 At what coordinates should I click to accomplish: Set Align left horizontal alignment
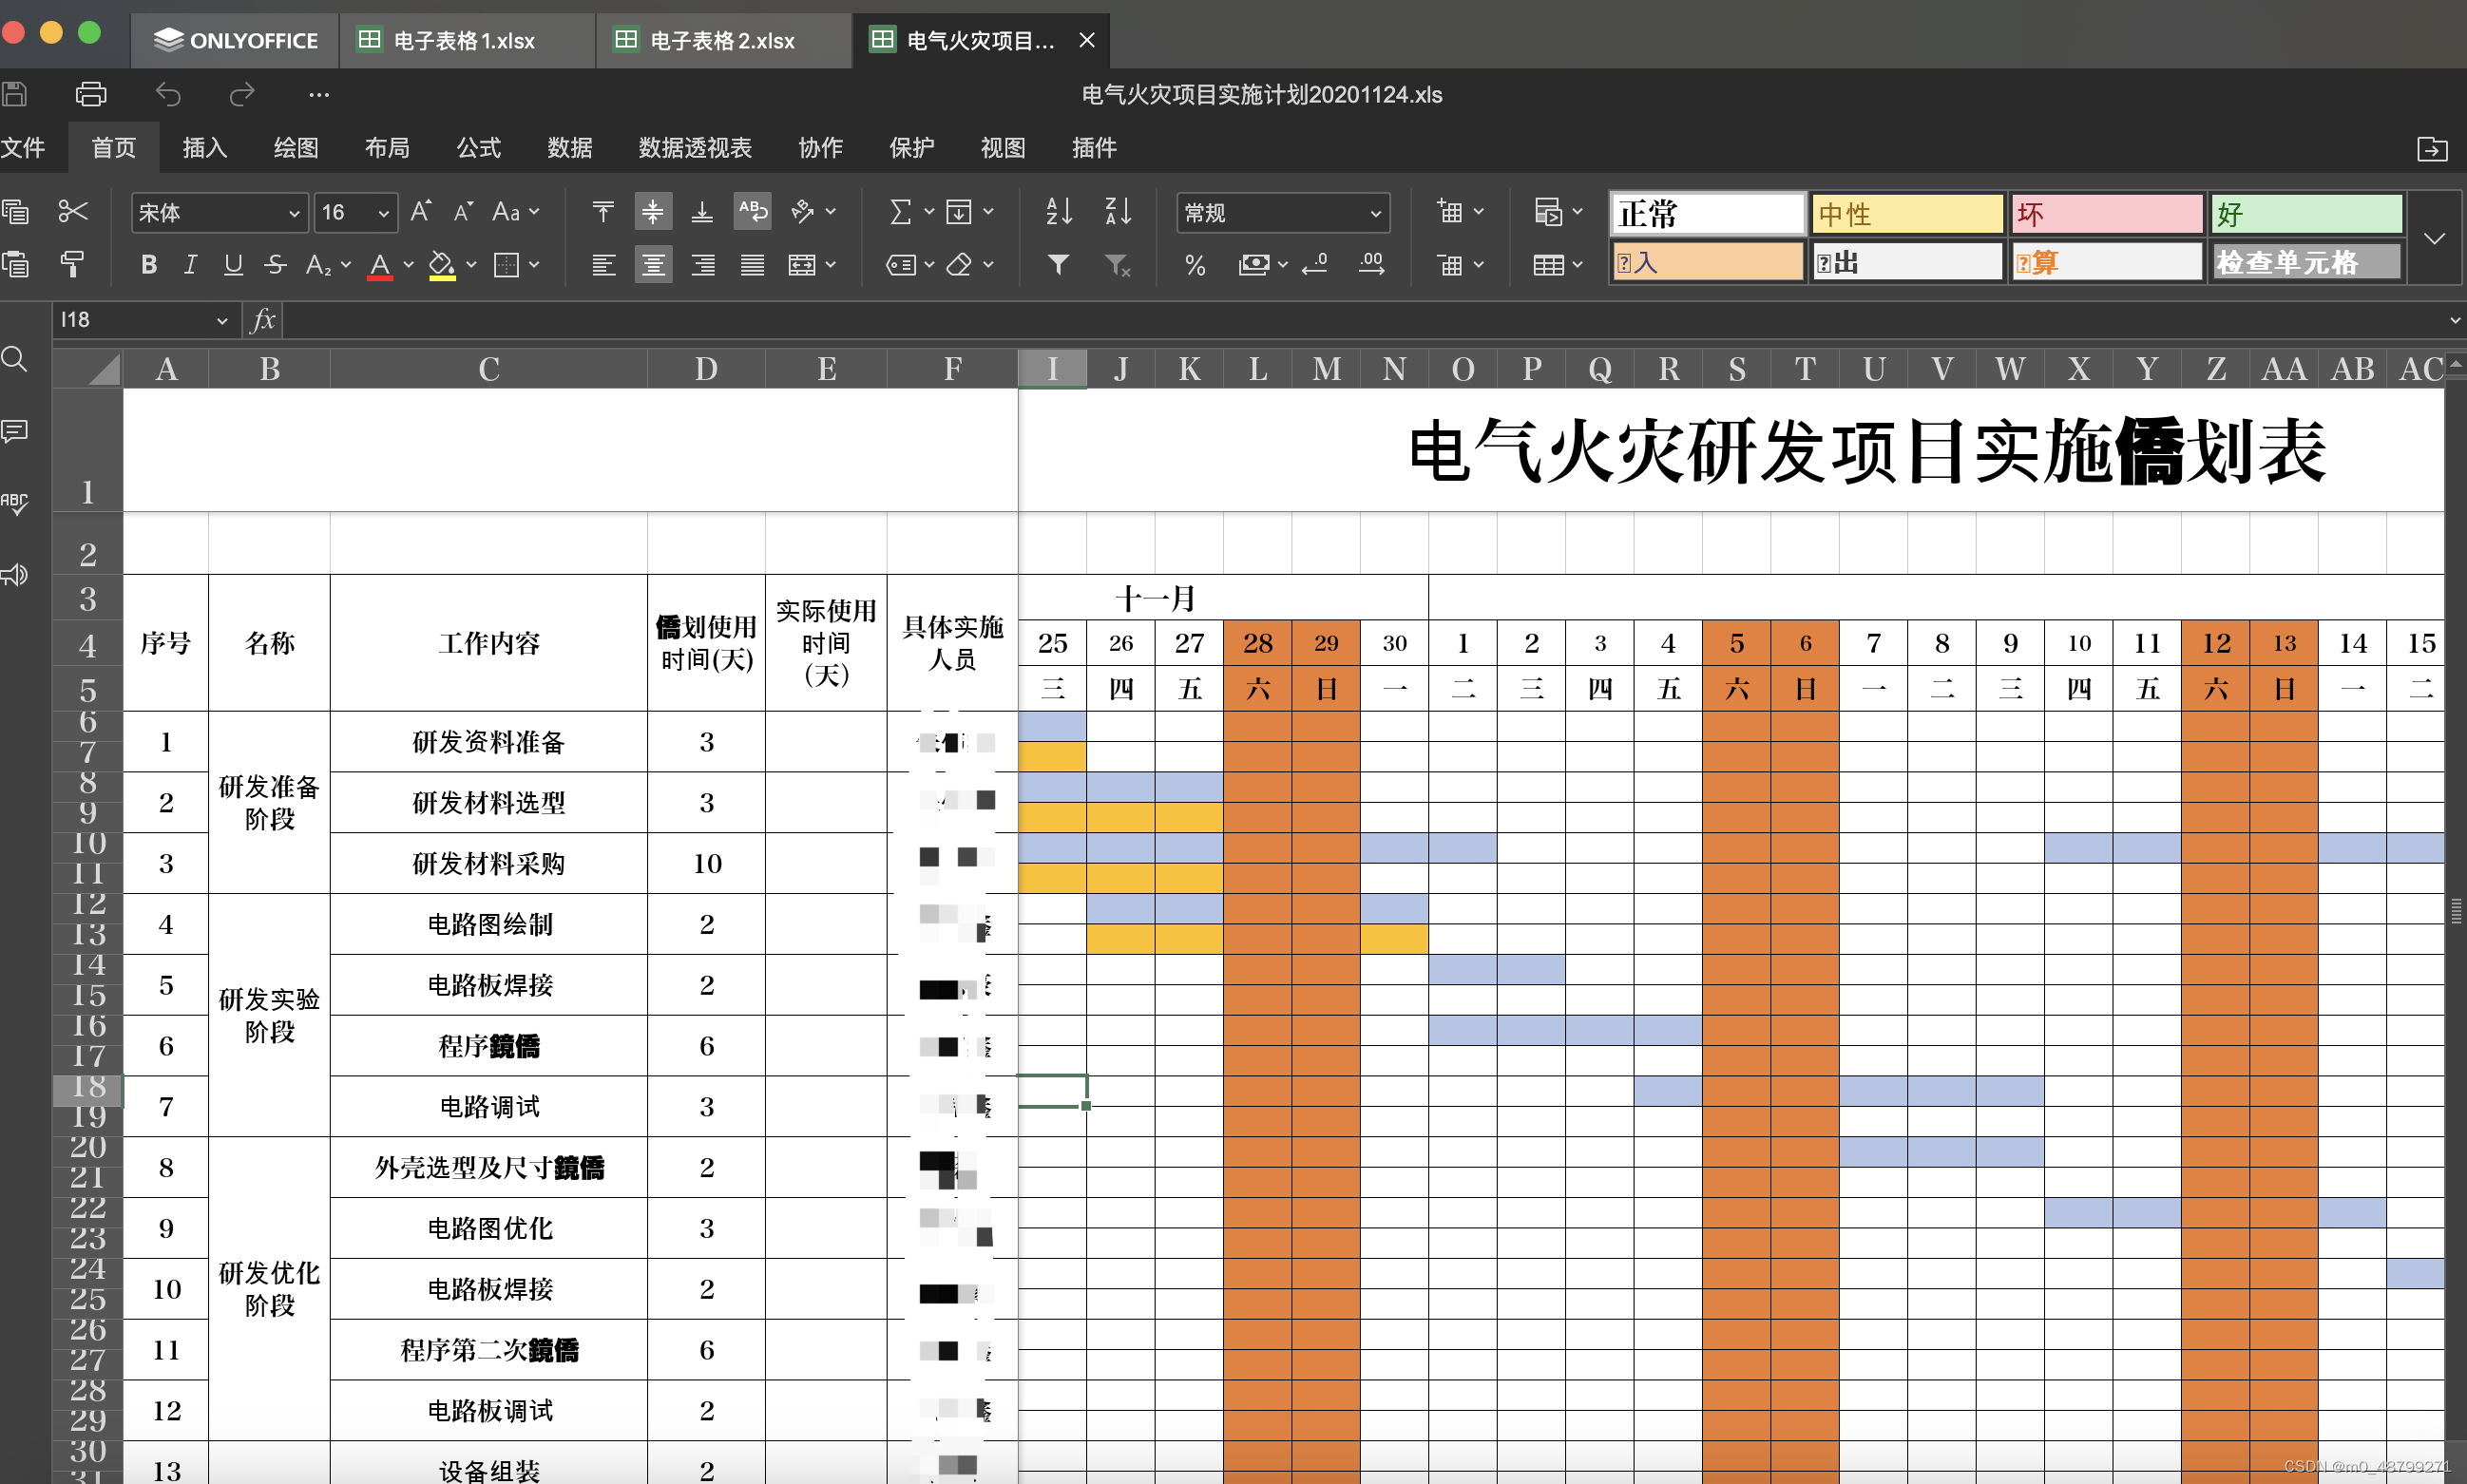point(603,264)
